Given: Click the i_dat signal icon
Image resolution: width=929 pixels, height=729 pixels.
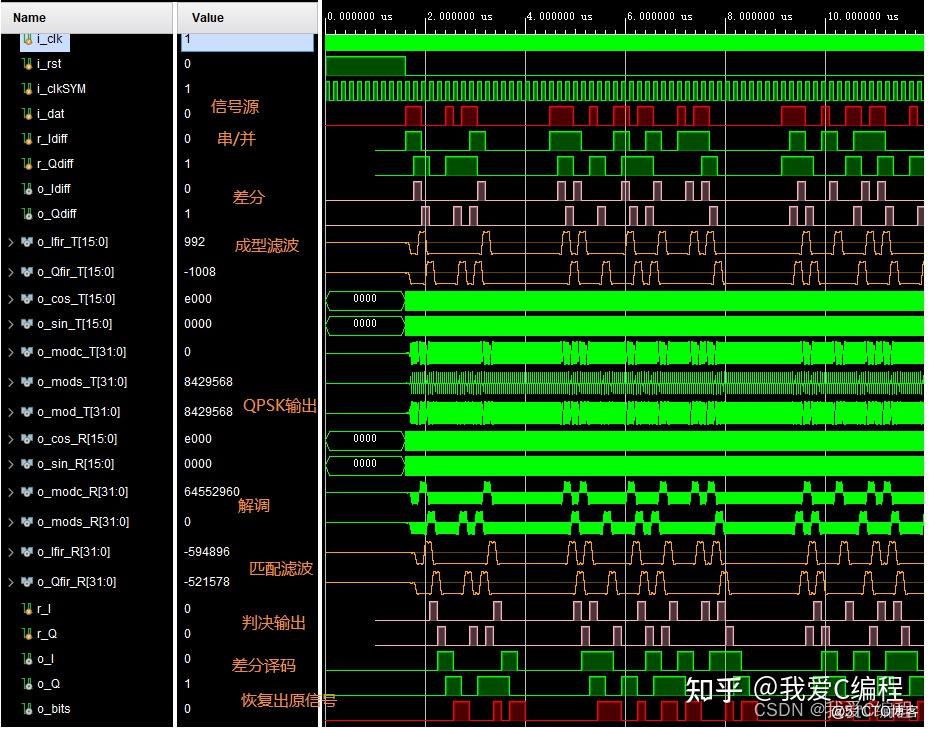Looking at the screenshot, I should [27, 114].
